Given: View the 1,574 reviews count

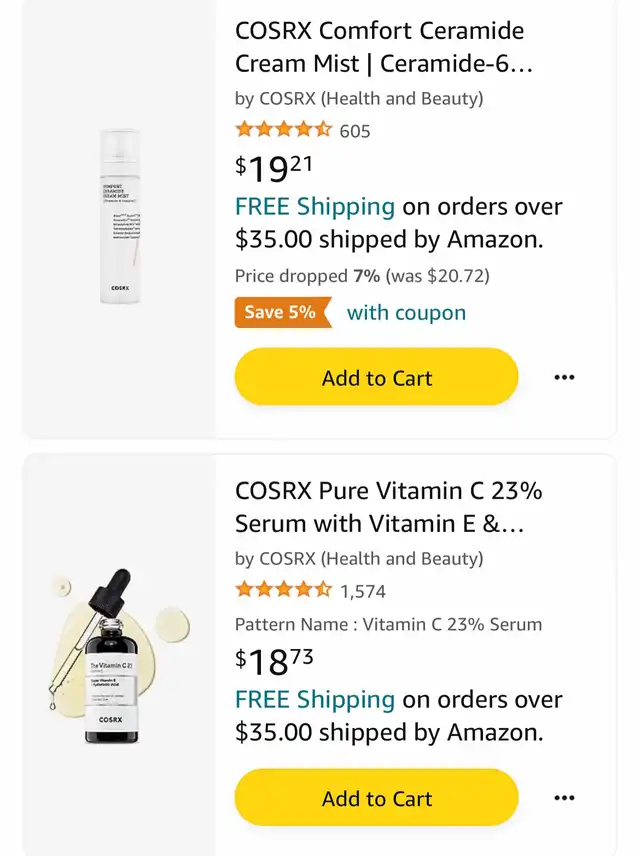Looking at the screenshot, I should pos(362,592).
